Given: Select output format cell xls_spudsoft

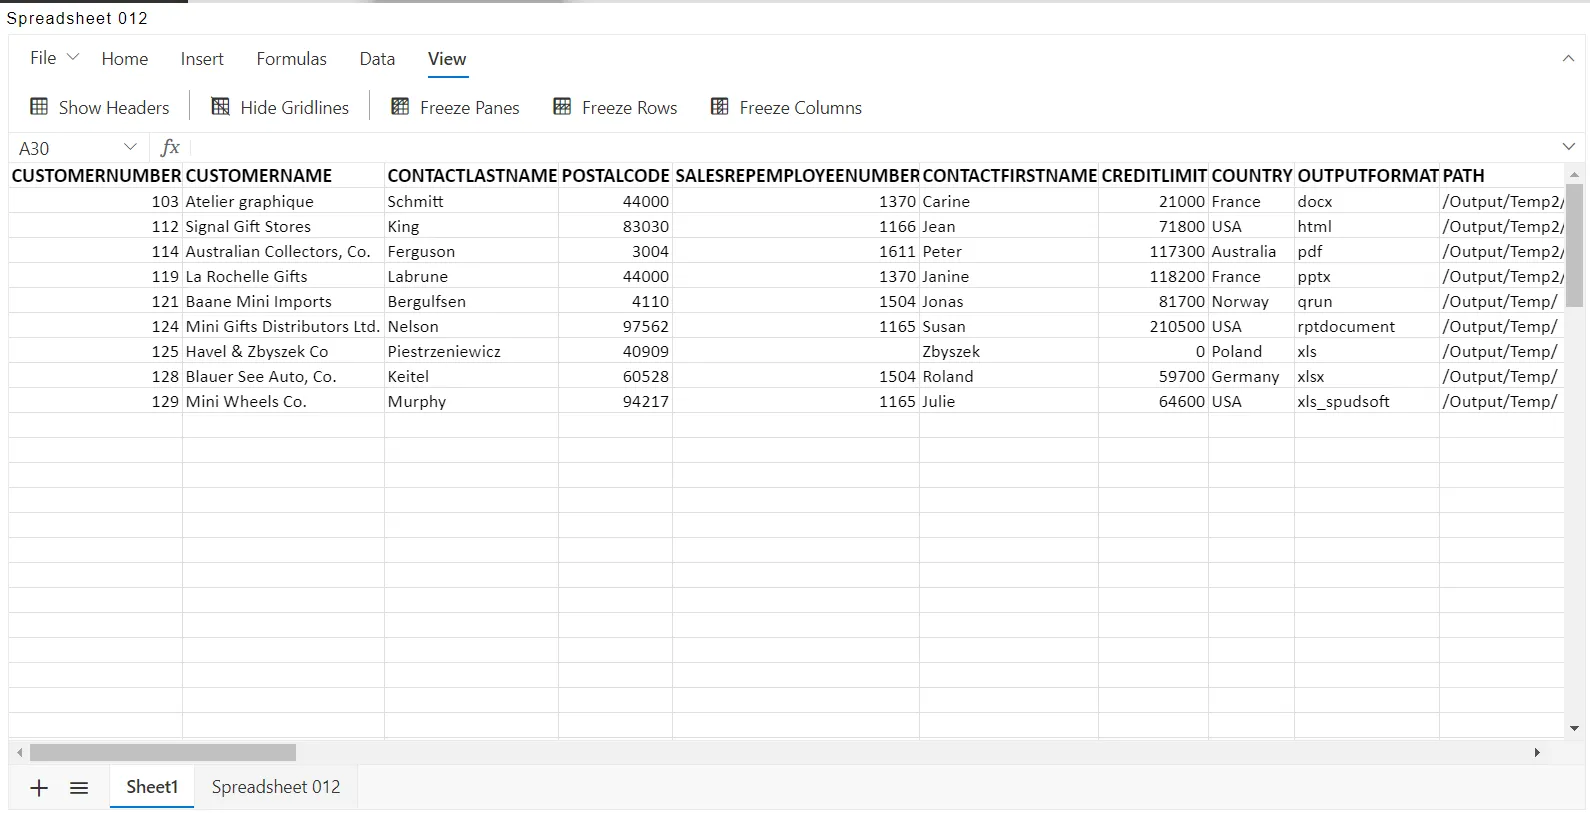Looking at the screenshot, I should click(x=1367, y=401).
